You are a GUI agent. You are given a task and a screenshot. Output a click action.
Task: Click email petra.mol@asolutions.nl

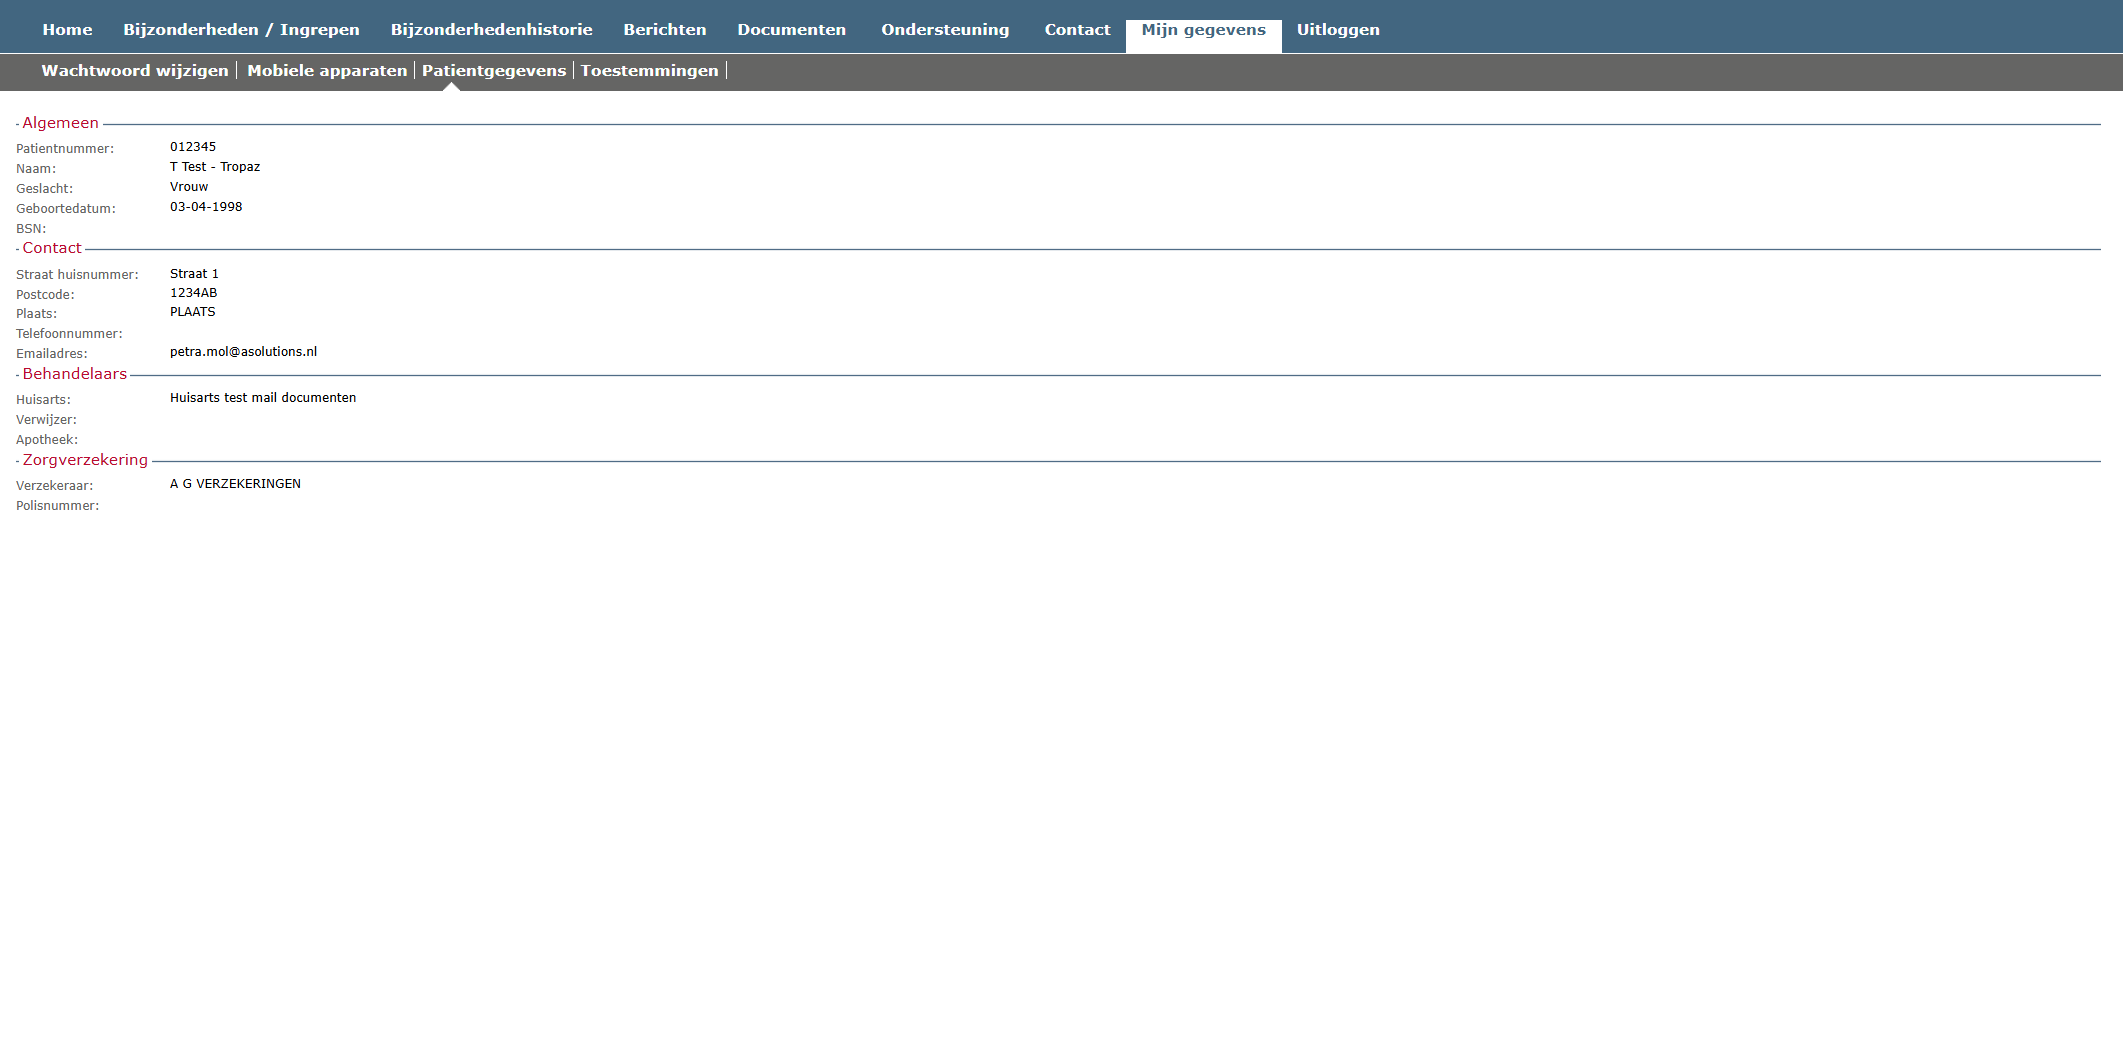243,352
